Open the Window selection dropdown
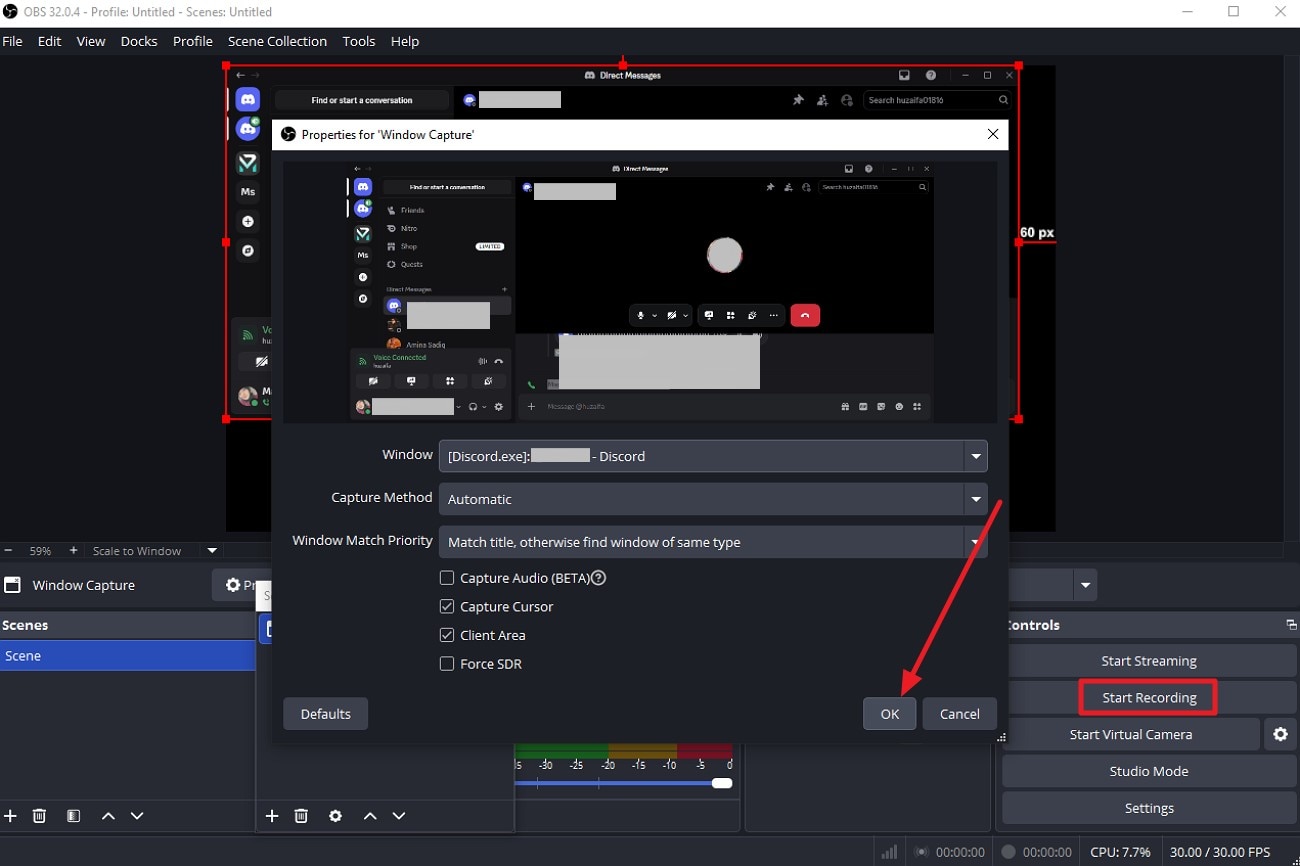 click(975, 456)
